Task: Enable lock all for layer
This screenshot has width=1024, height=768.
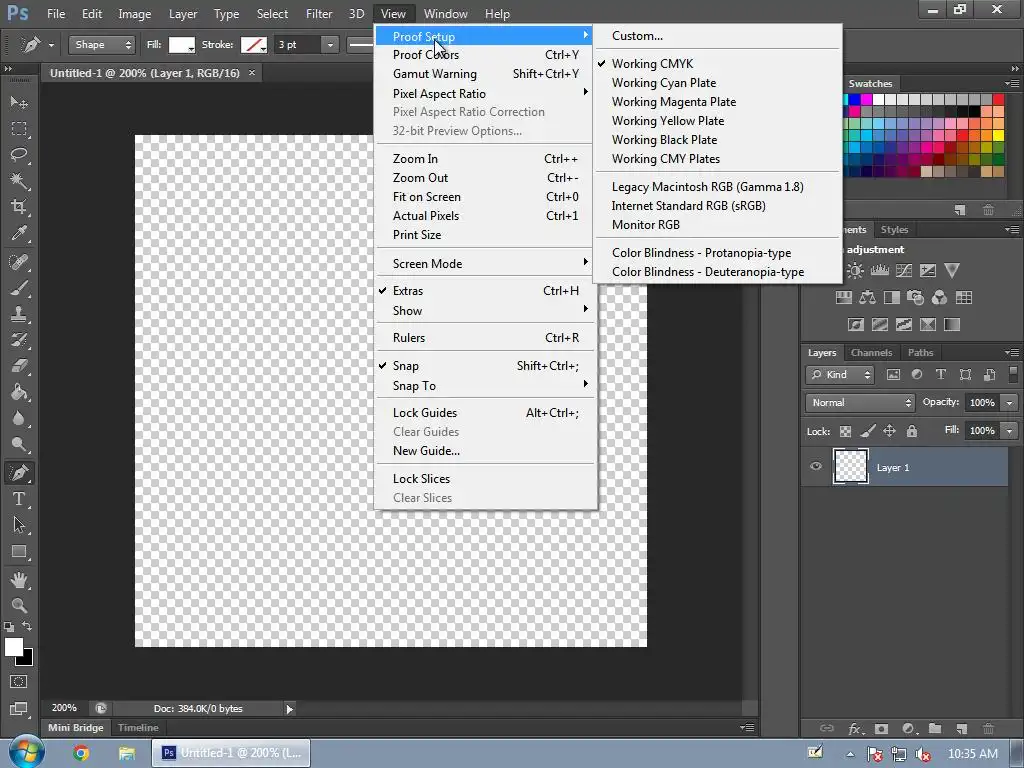Action: click(912, 431)
